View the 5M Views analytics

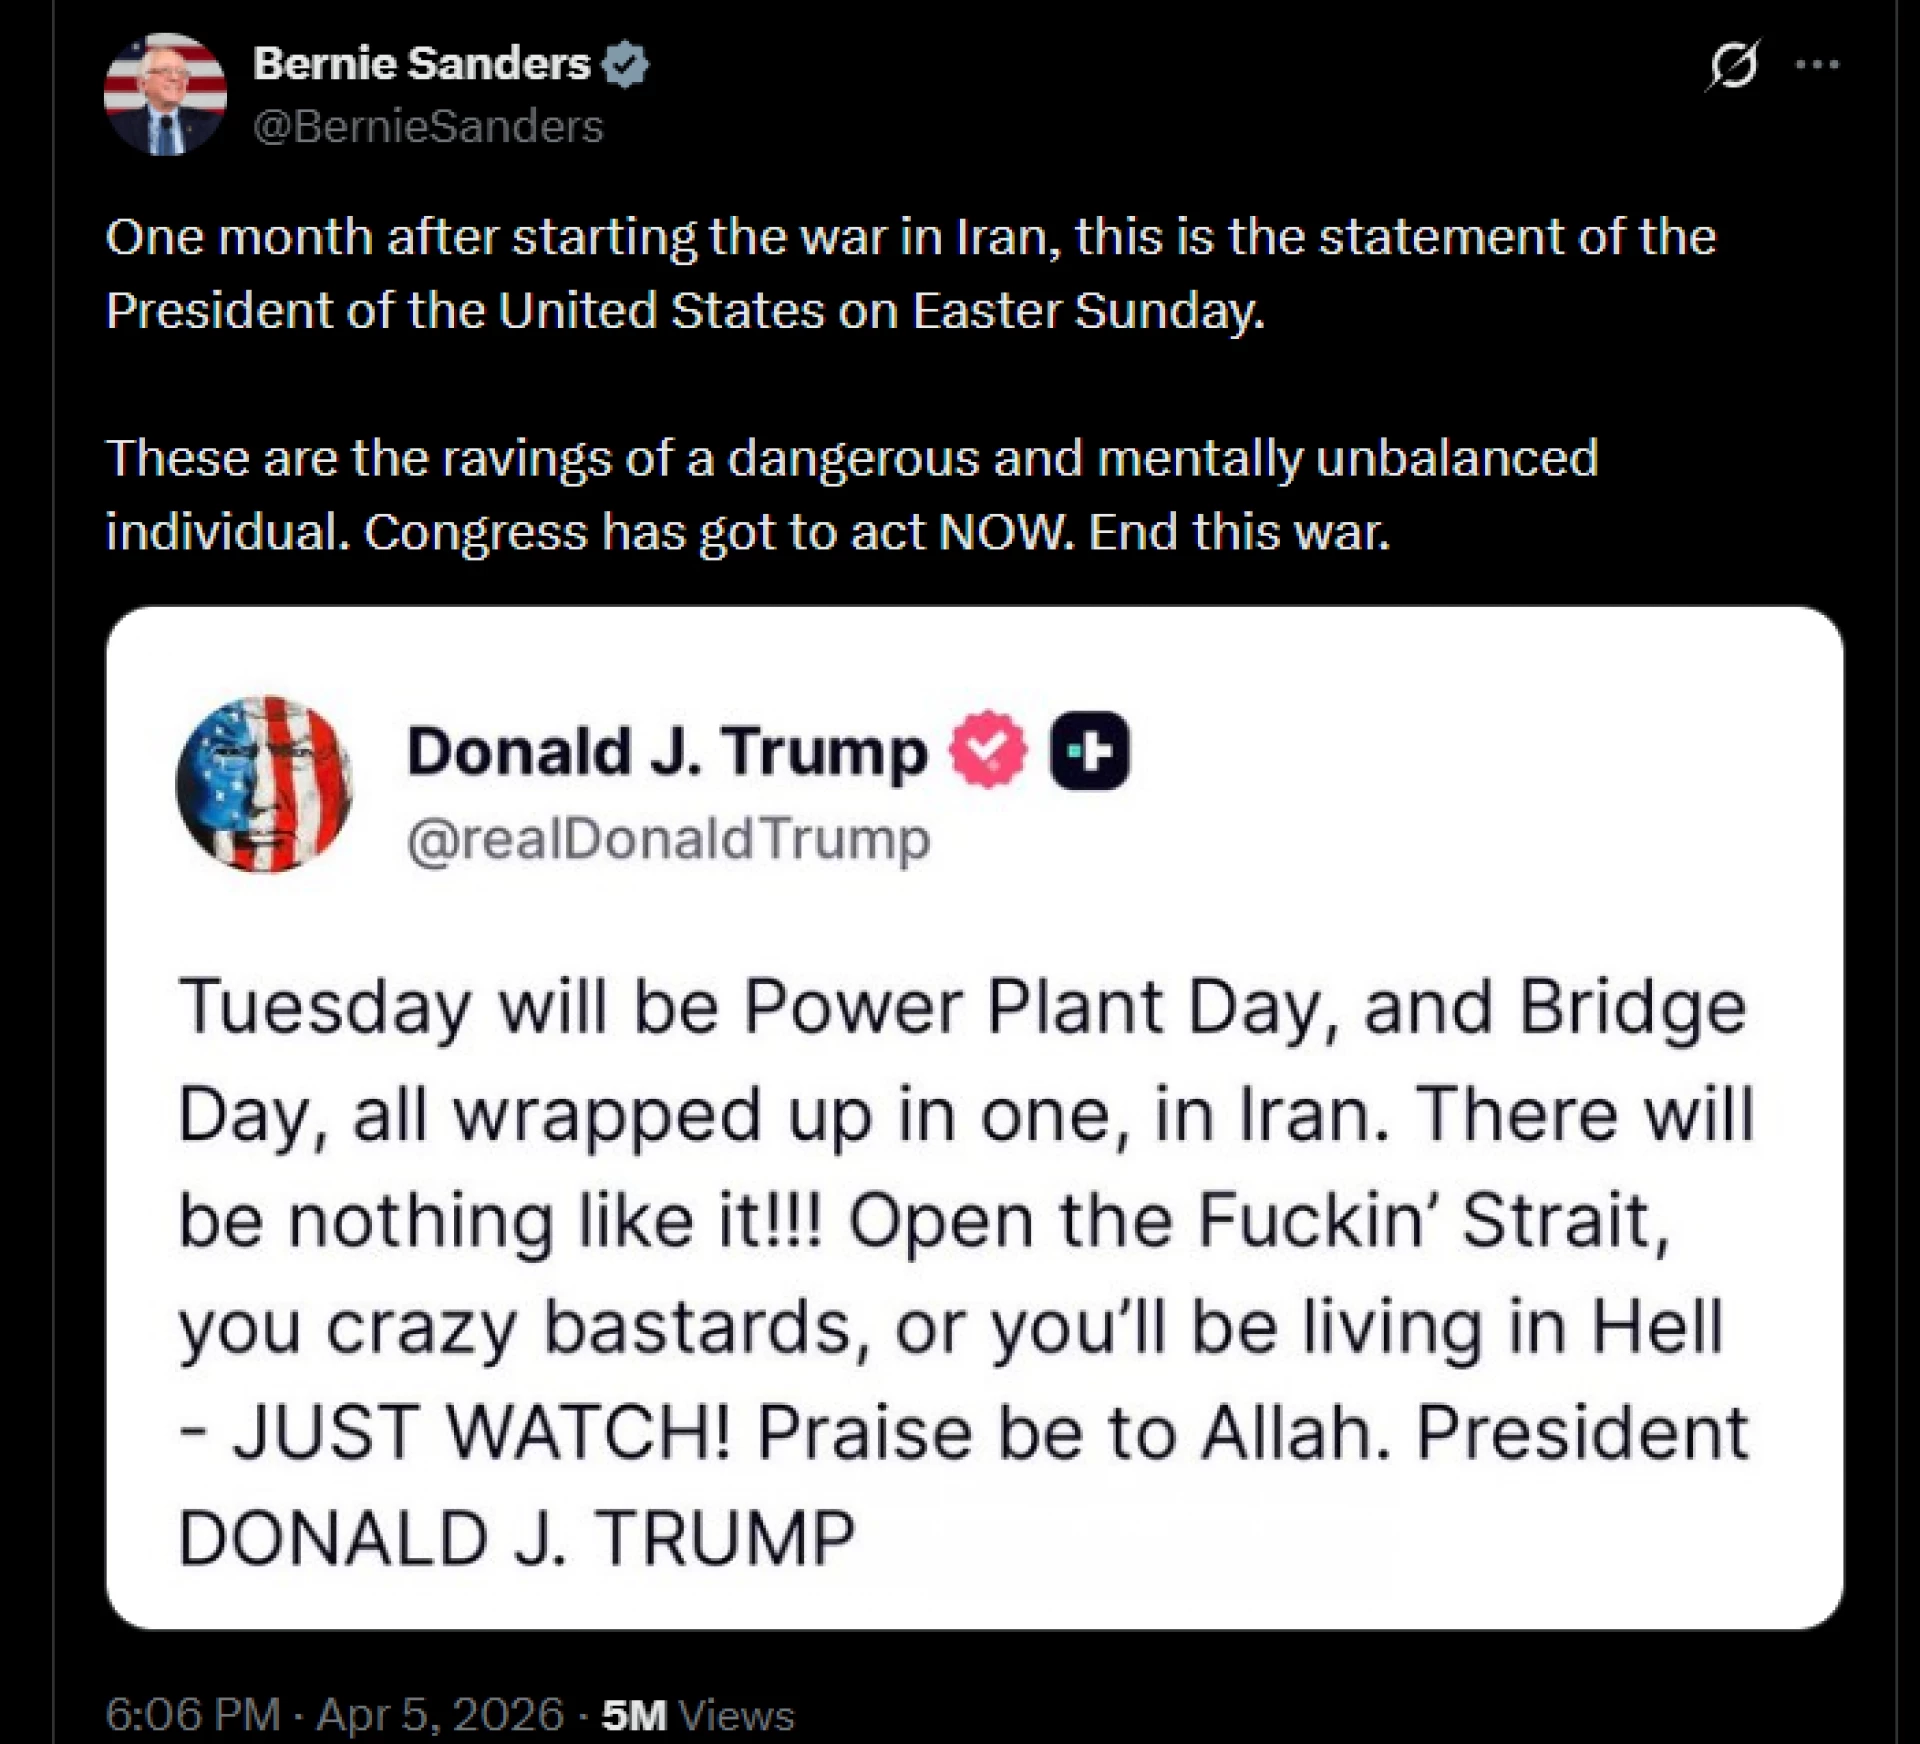tap(697, 1715)
